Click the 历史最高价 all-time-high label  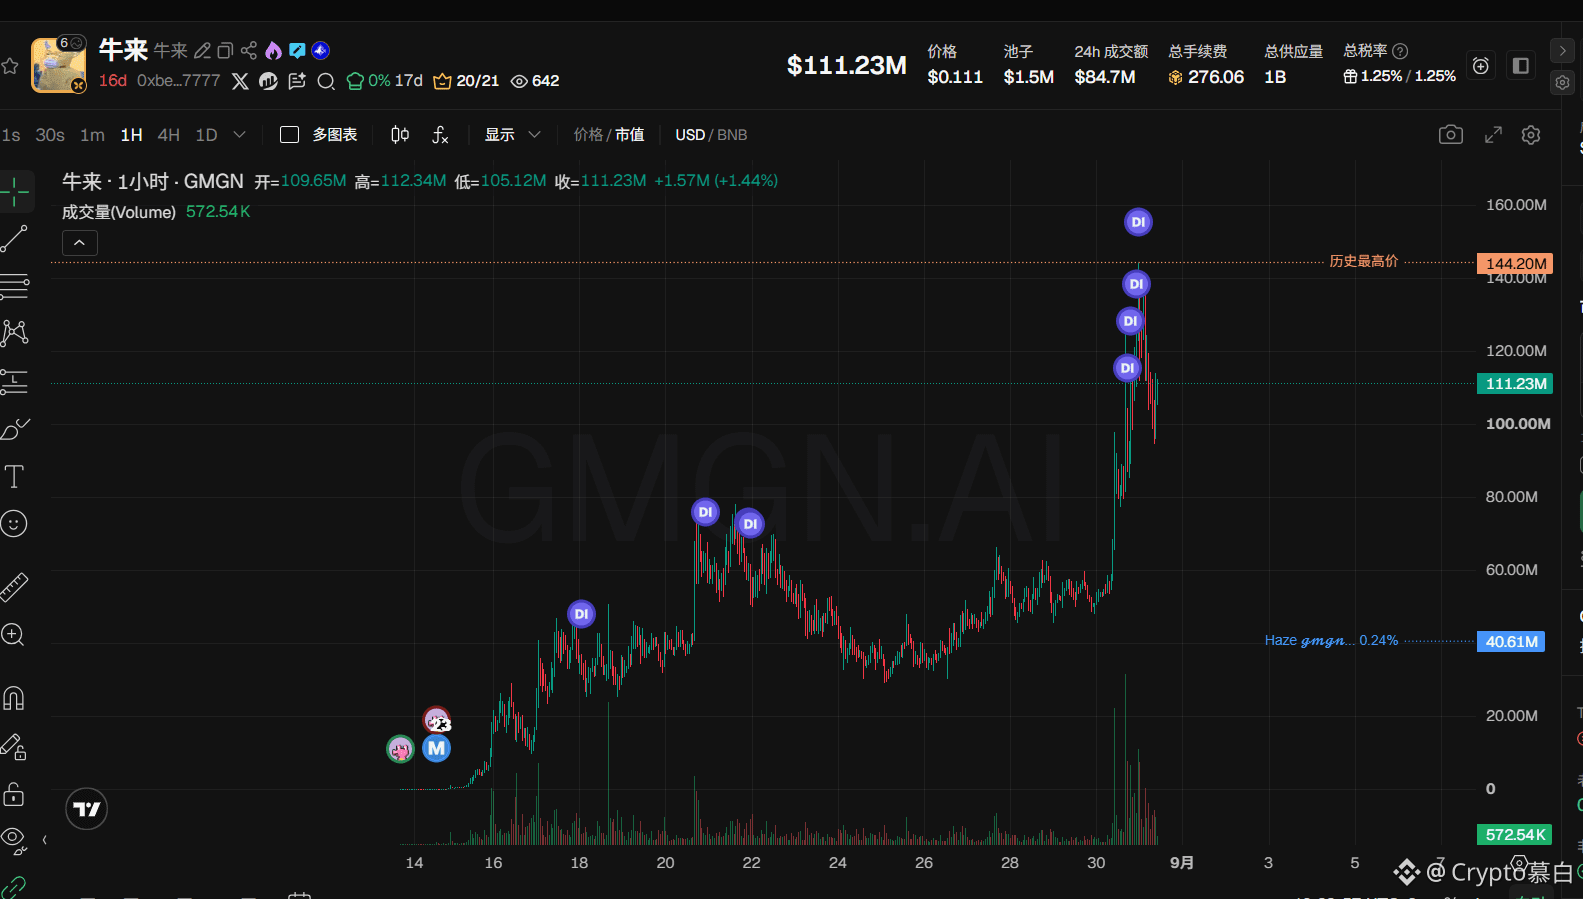[1364, 261]
